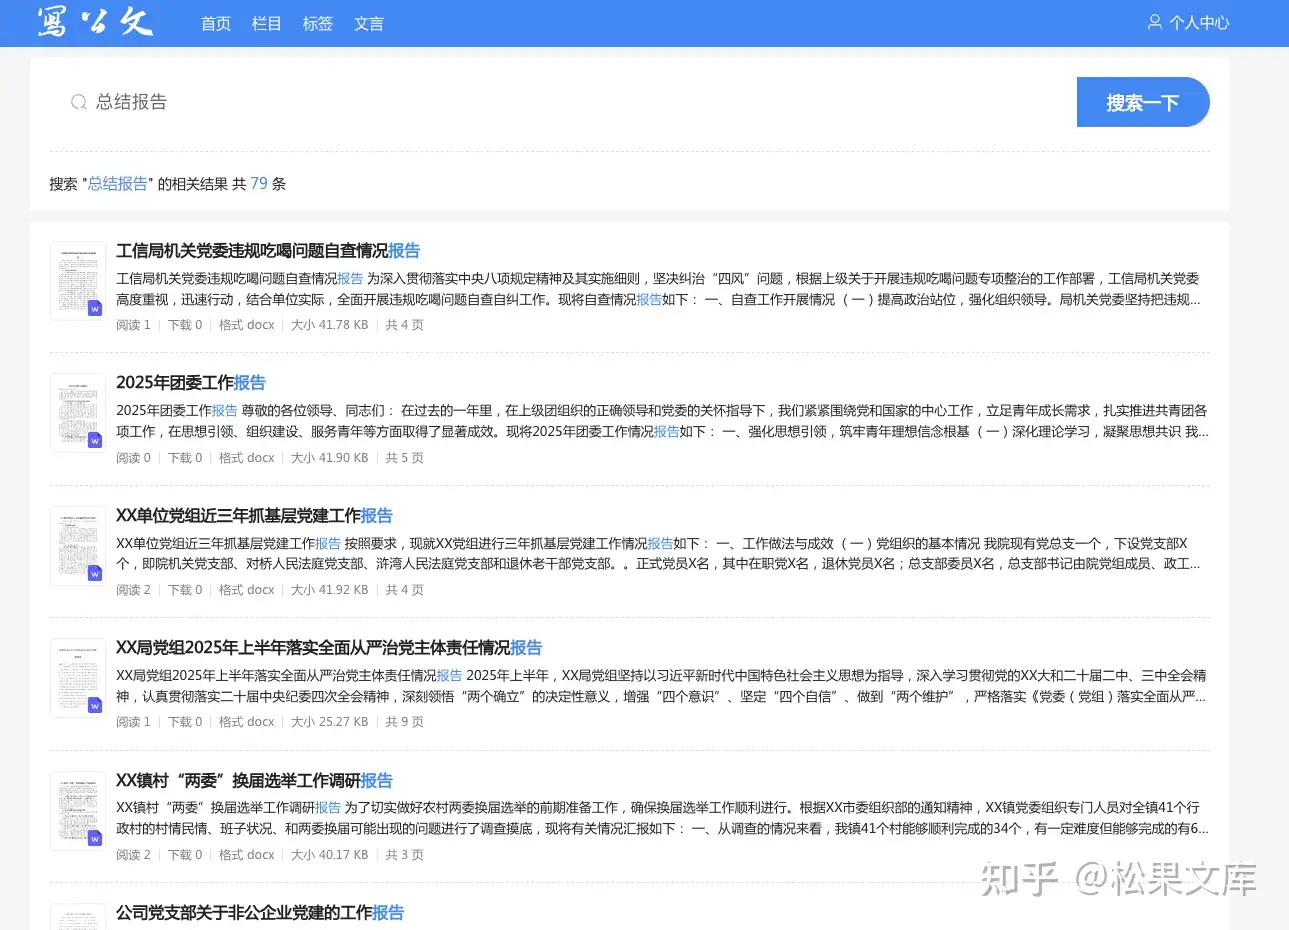Viewport: 1289px width, 930px height.
Task: Click Word badge on XX单位党组 thumbnail
Action: pyautogui.click(x=95, y=573)
